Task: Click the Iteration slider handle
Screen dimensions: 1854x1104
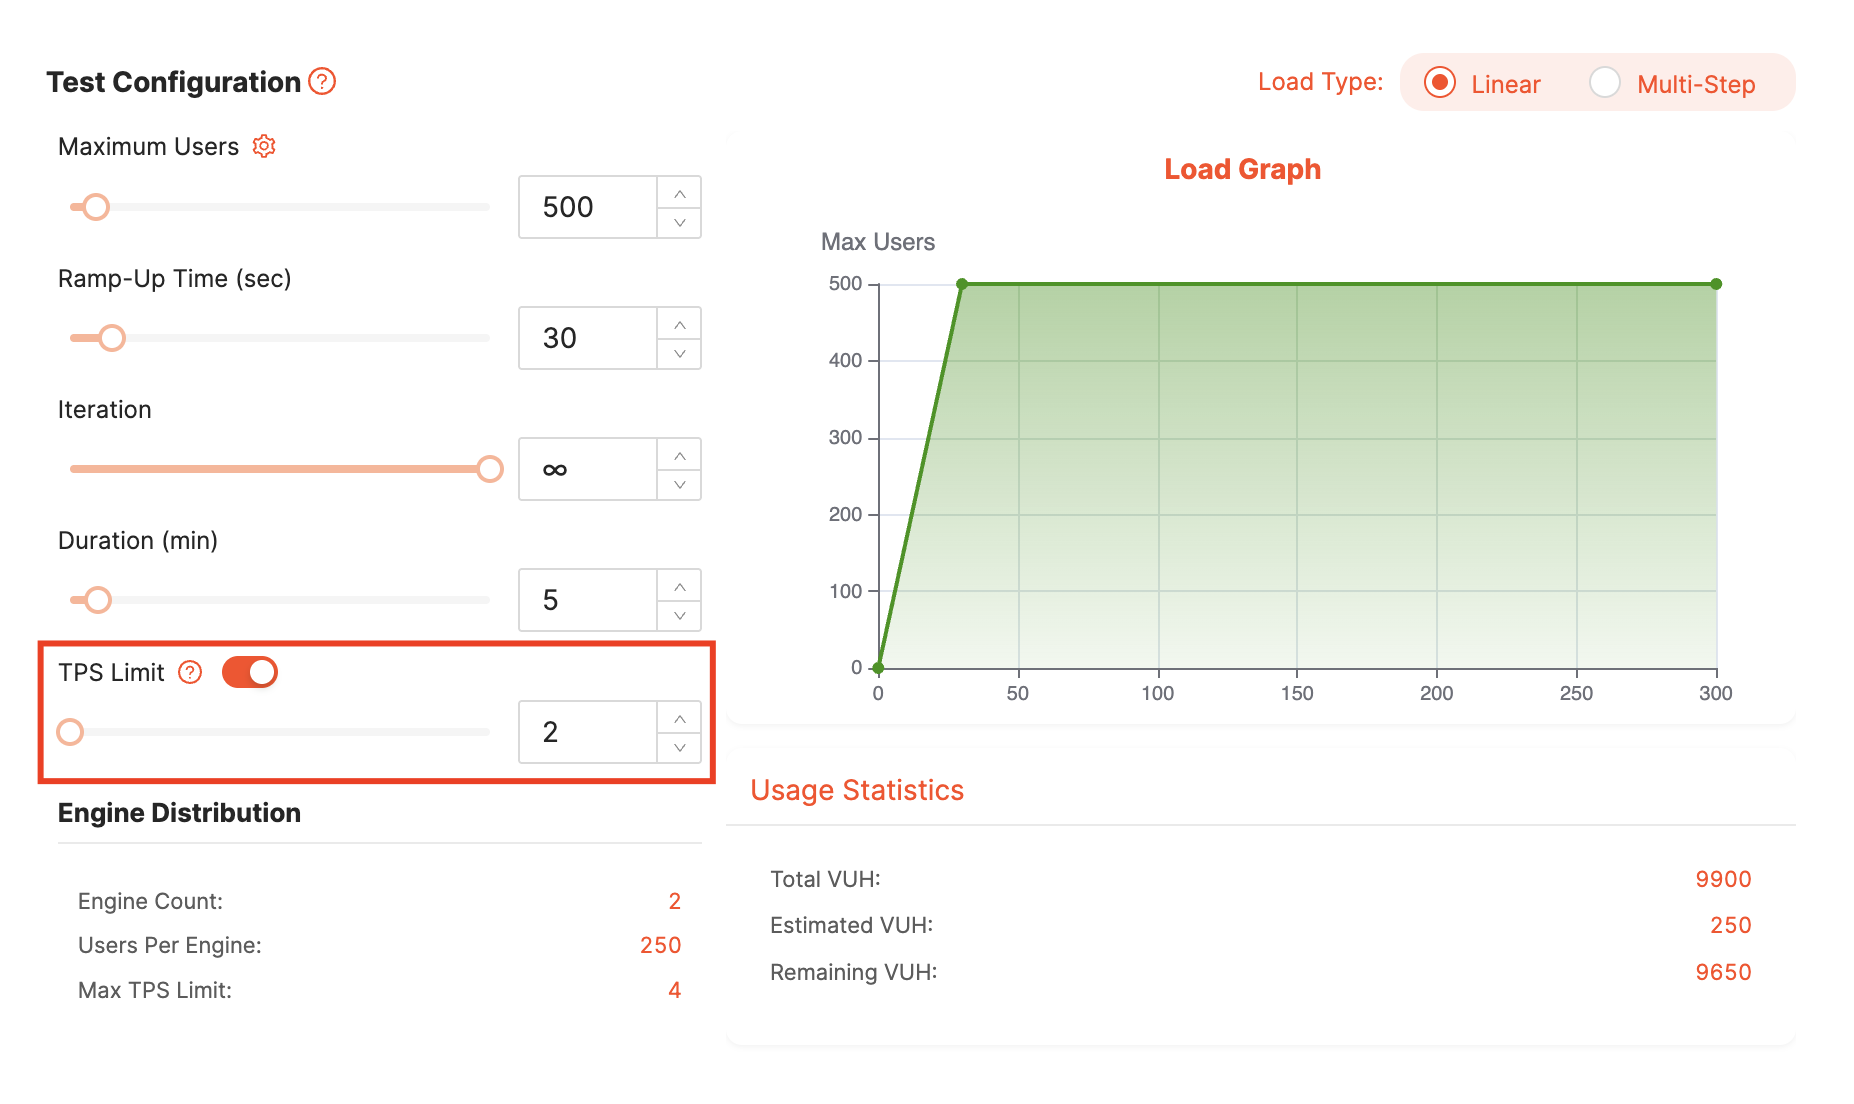Action: click(x=490, y=469)
